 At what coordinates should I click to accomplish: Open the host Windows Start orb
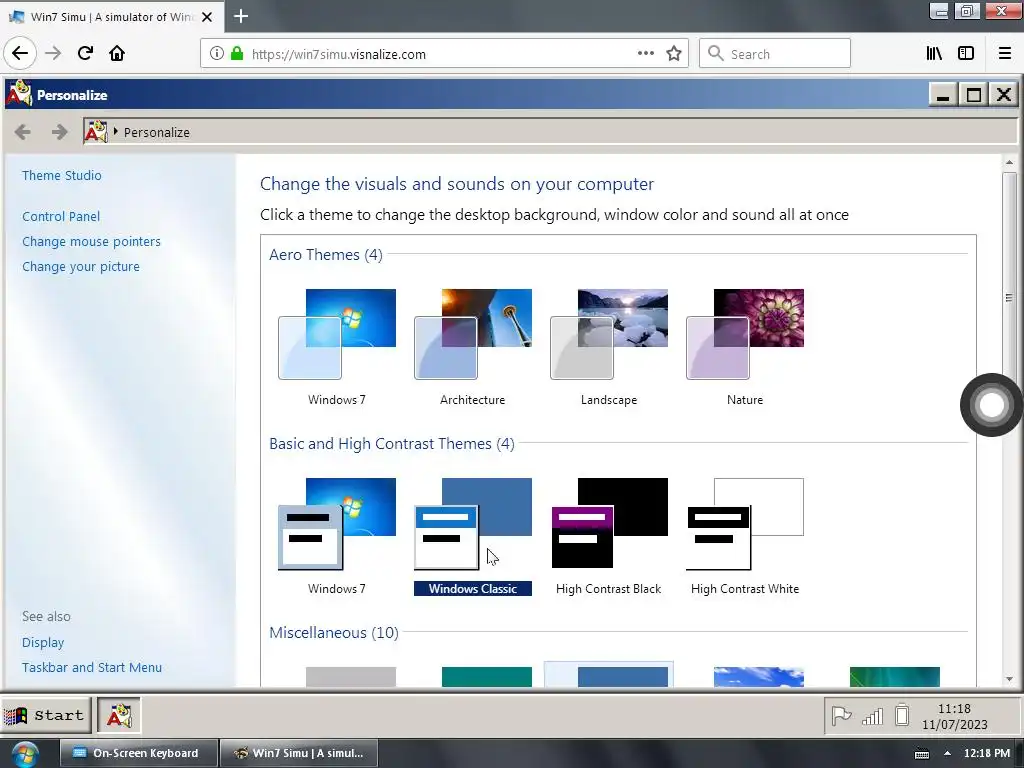click(x=25, y=755)
